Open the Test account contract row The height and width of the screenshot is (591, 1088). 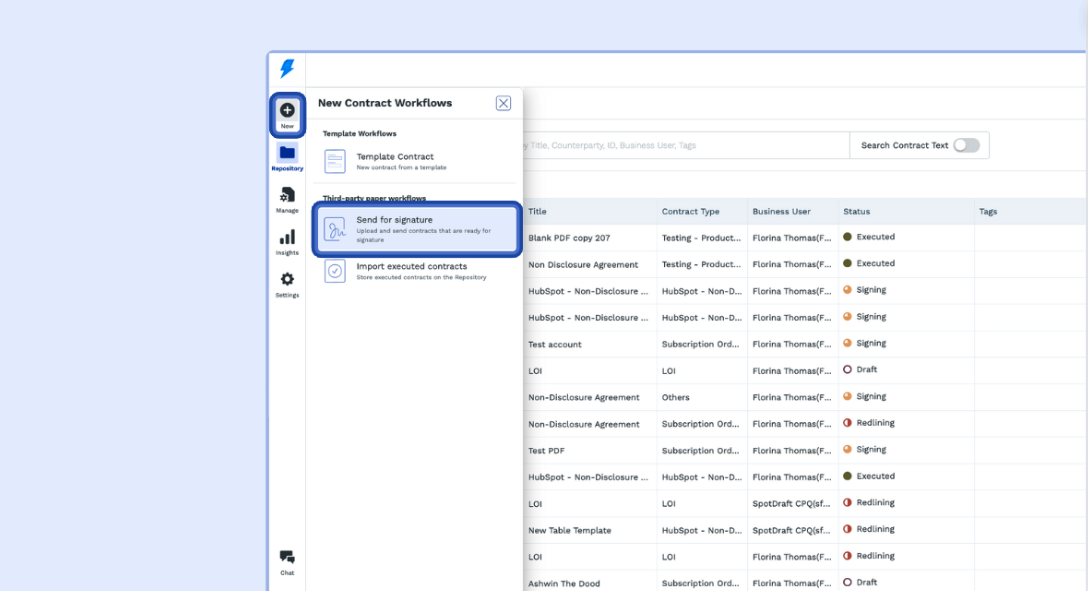pyautogui.click(x=555, y=344)
